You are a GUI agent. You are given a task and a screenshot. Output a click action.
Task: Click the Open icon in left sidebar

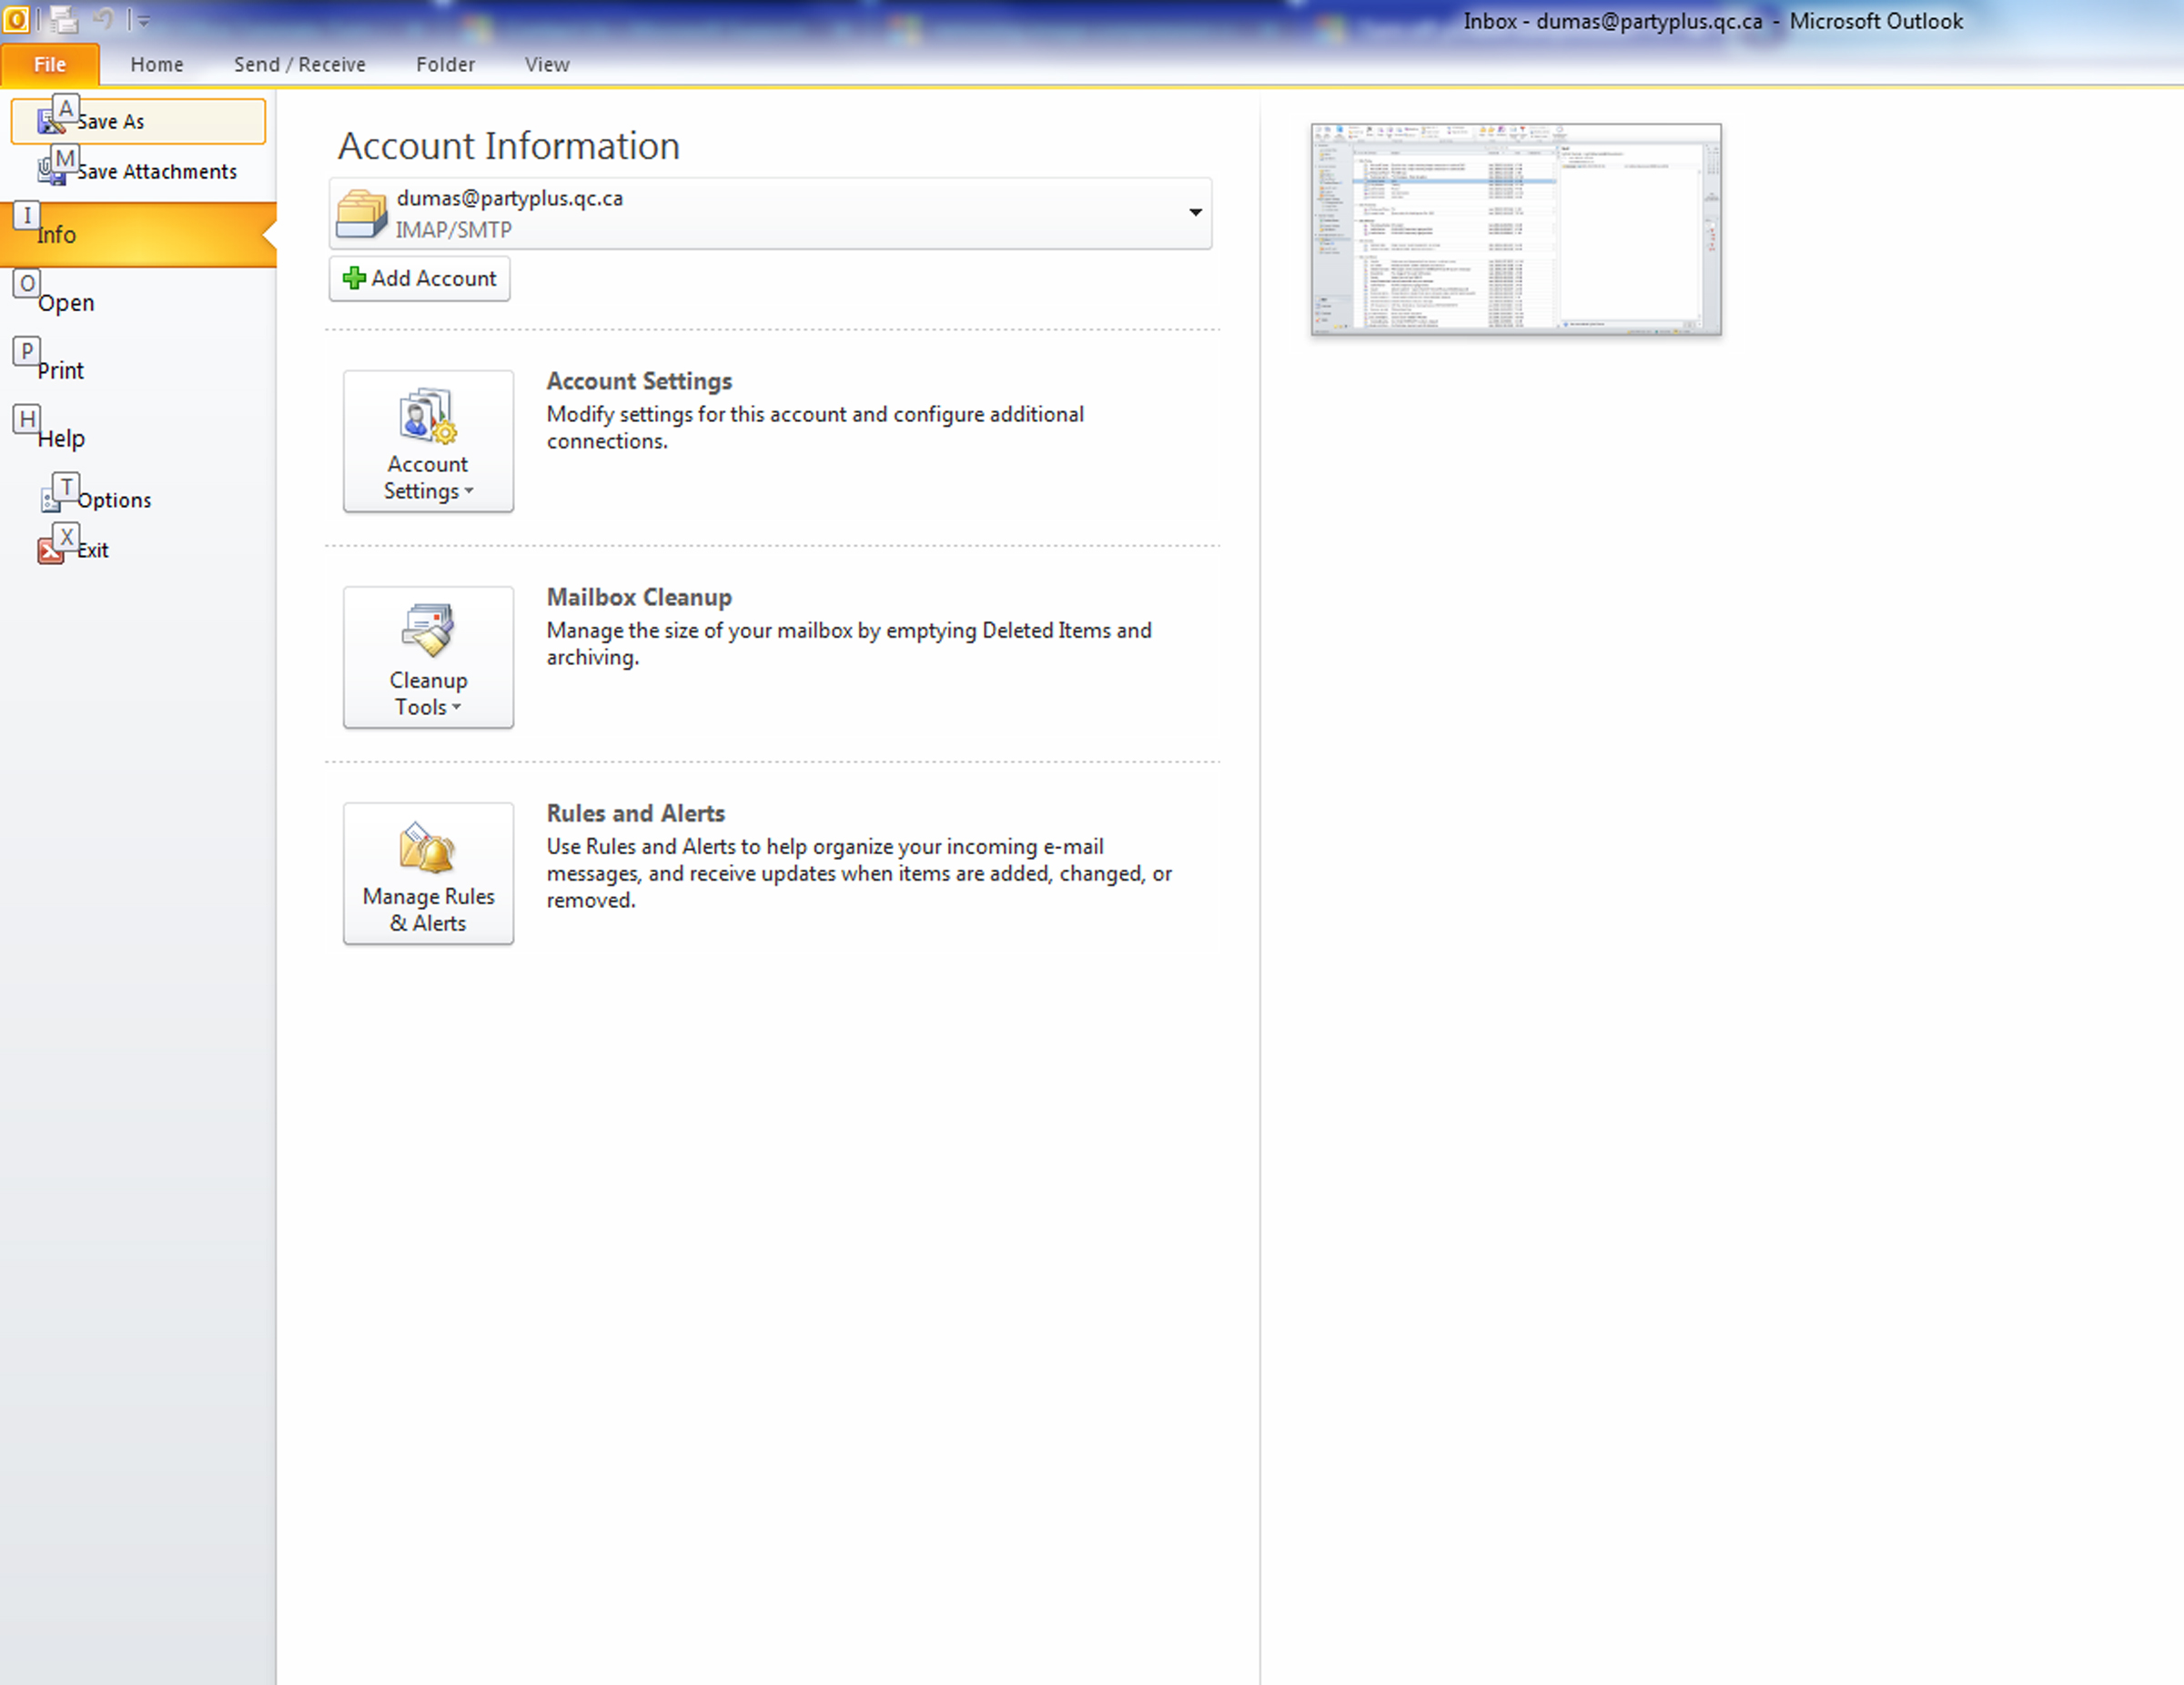pyautogui.click(x=64, y=301)
